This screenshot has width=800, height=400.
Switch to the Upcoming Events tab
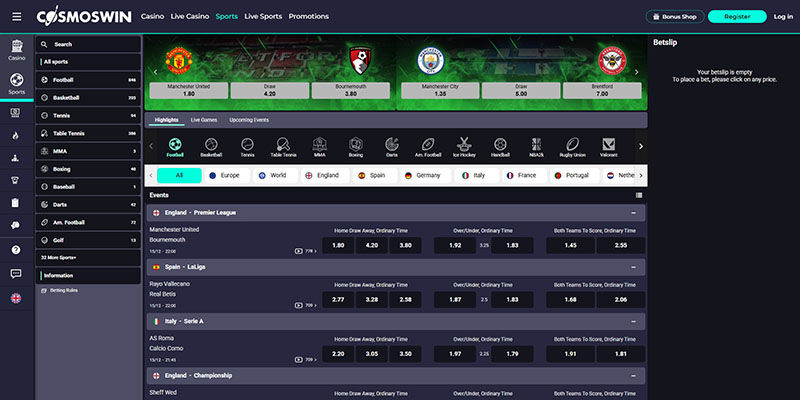[249, 120]
